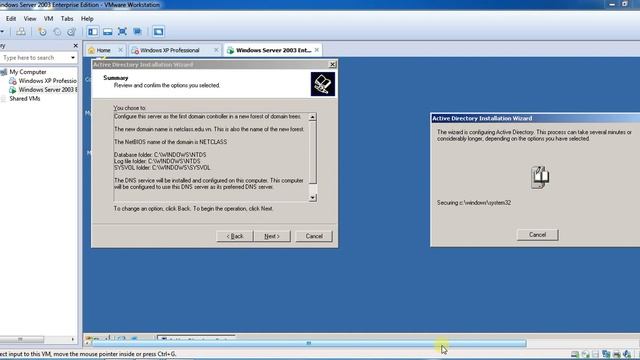Minimize the VMware Workstation window

(x=612, y=4)
